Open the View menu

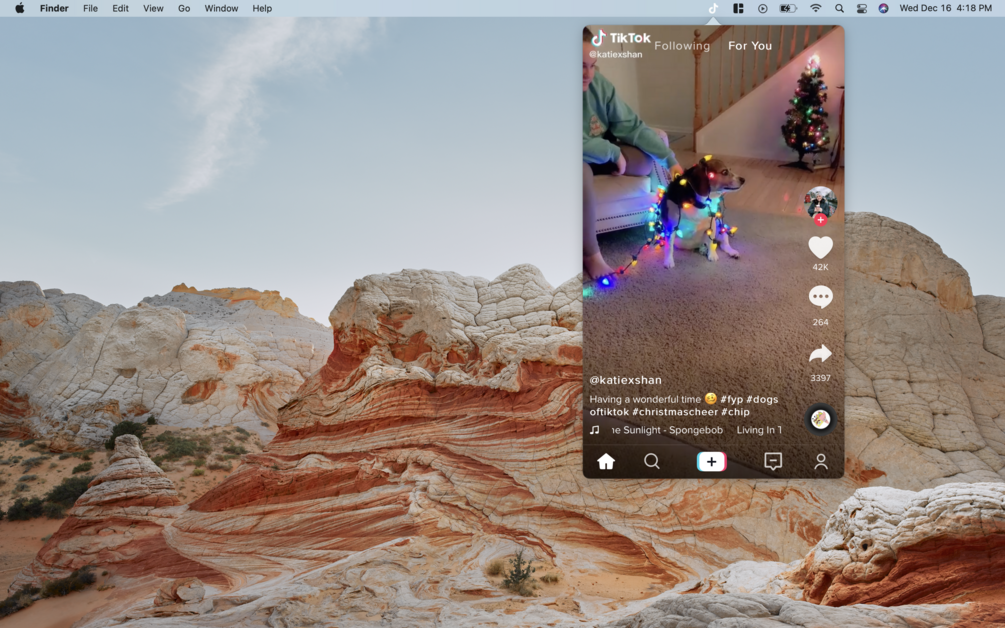pos(153,8)
